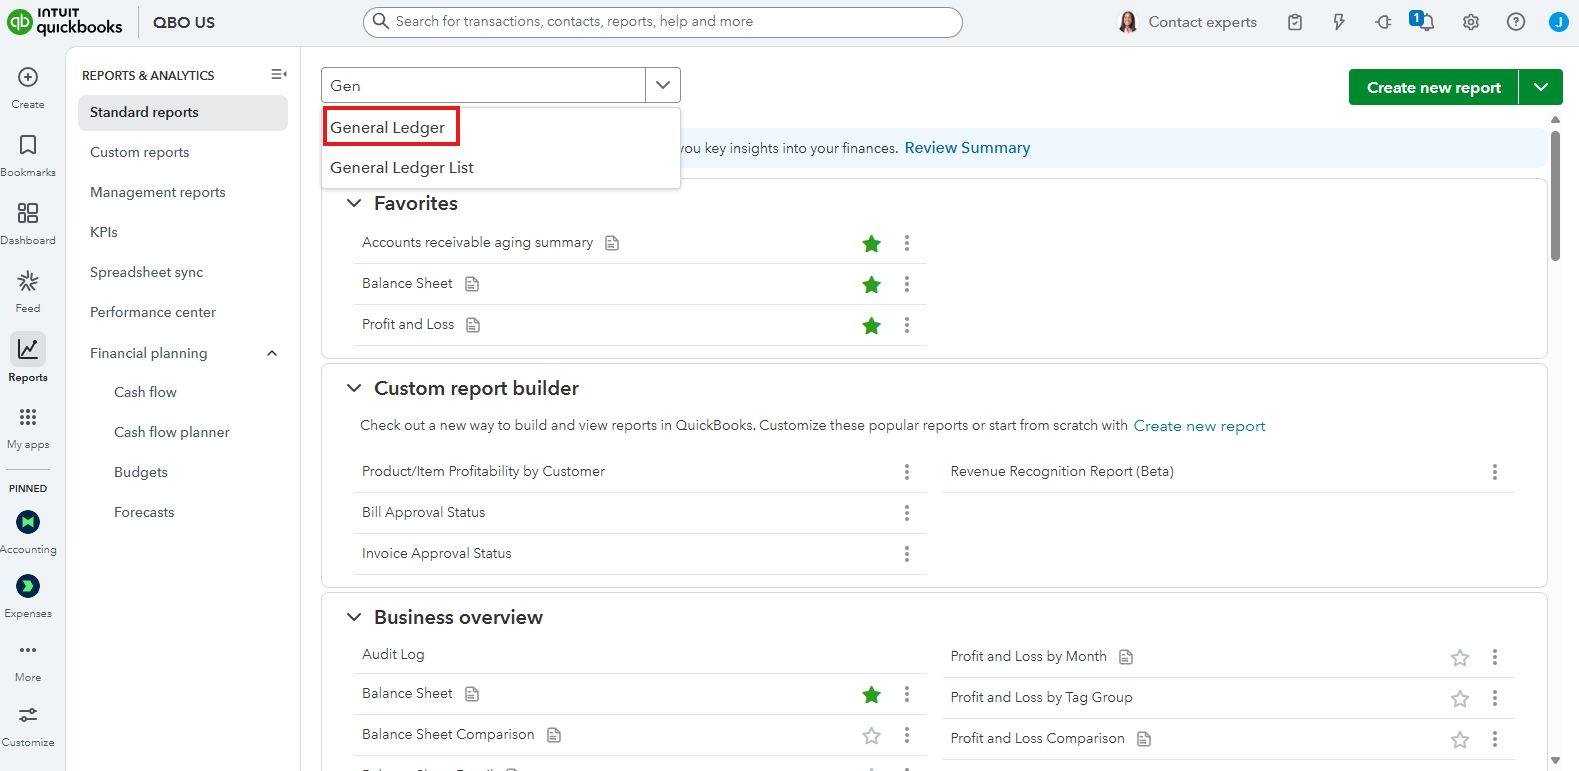Go to Dashboard icon in sidebar
Image resolution: width=1579 pixels, height=771 pixels.
(28, 213)
